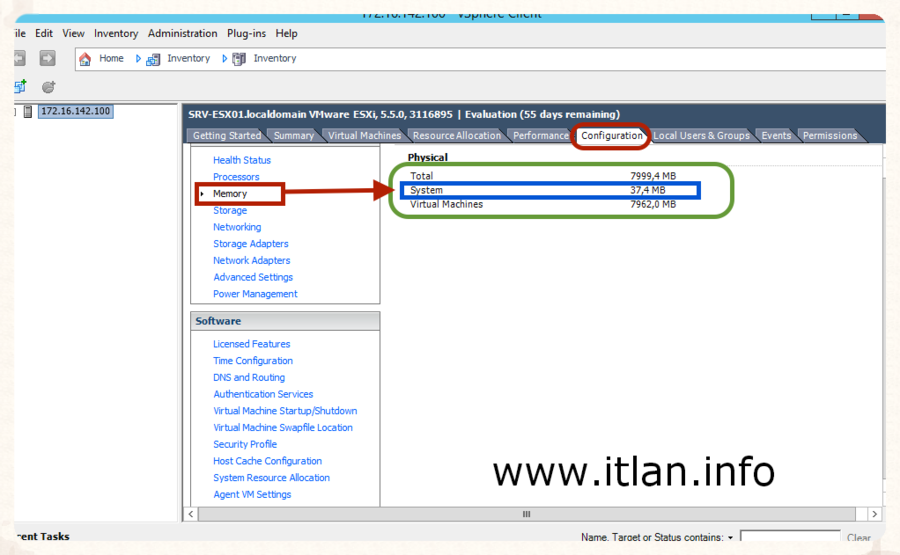Viewport: 900px width, 555px height.
Task: Click the forward navigation arrow button
Action: (47, 59)
